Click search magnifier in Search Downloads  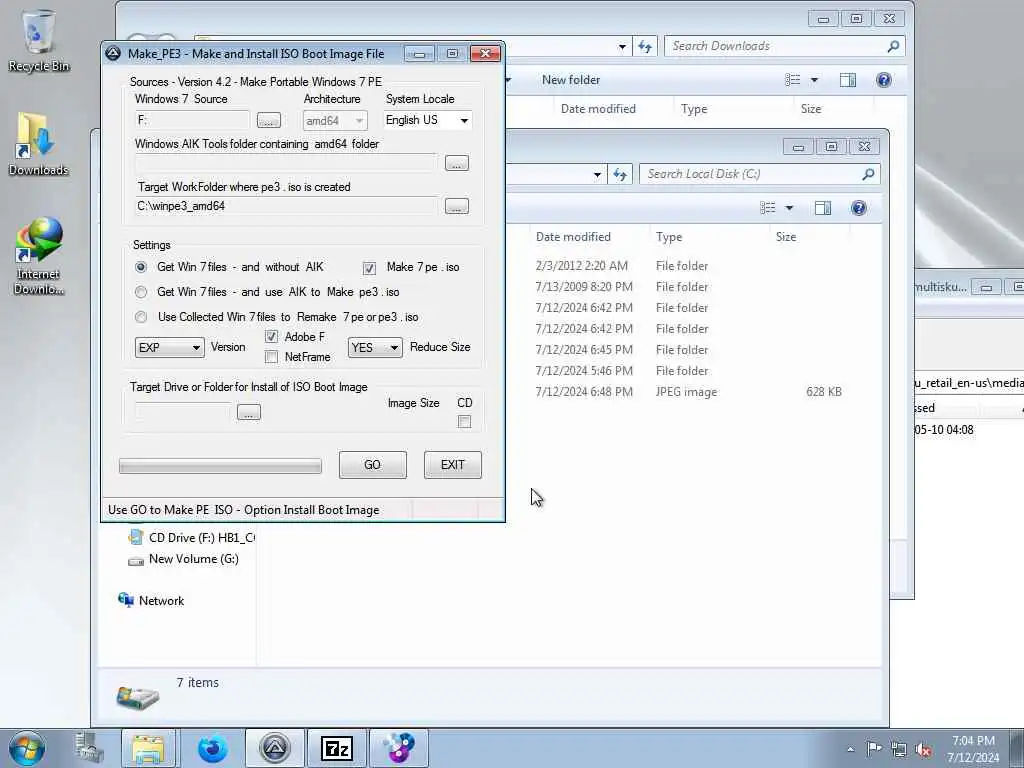coord(893,46)
